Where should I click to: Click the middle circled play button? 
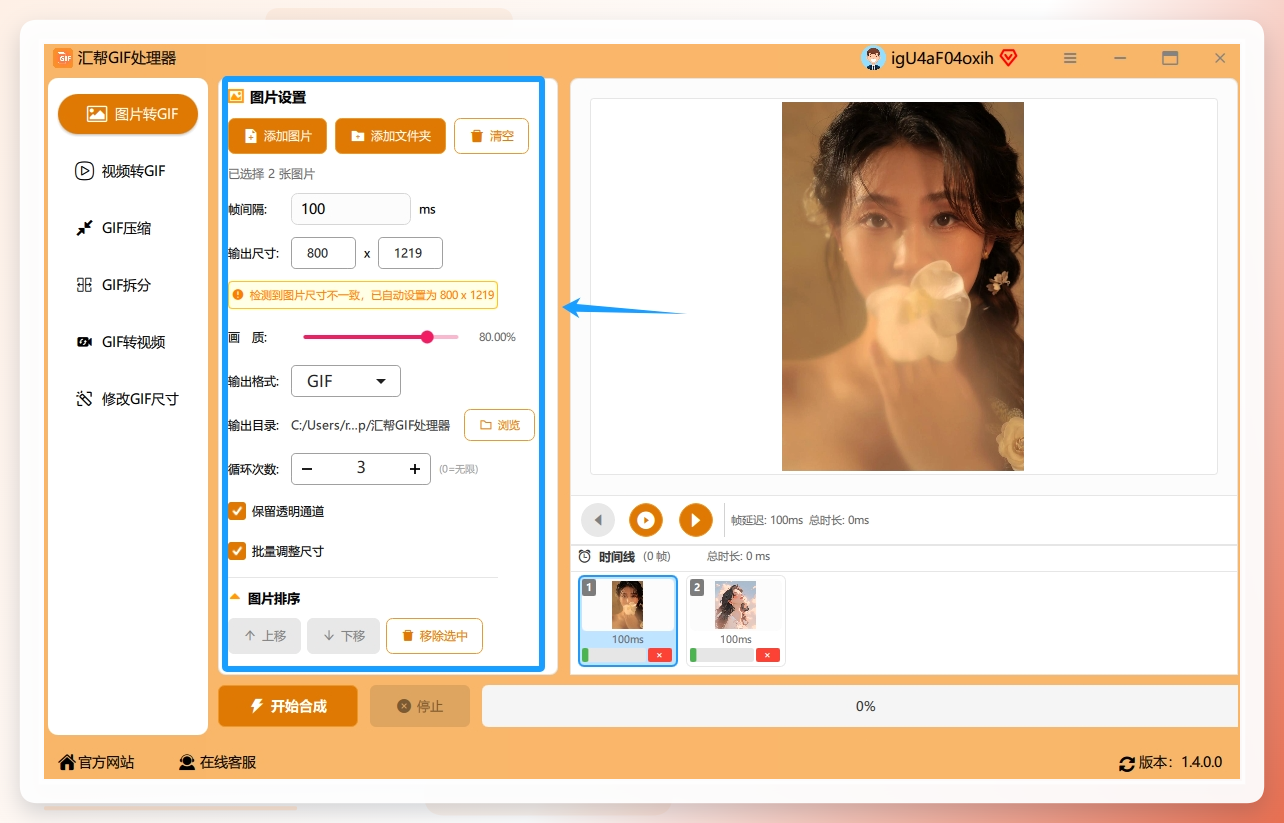point(646,520)
